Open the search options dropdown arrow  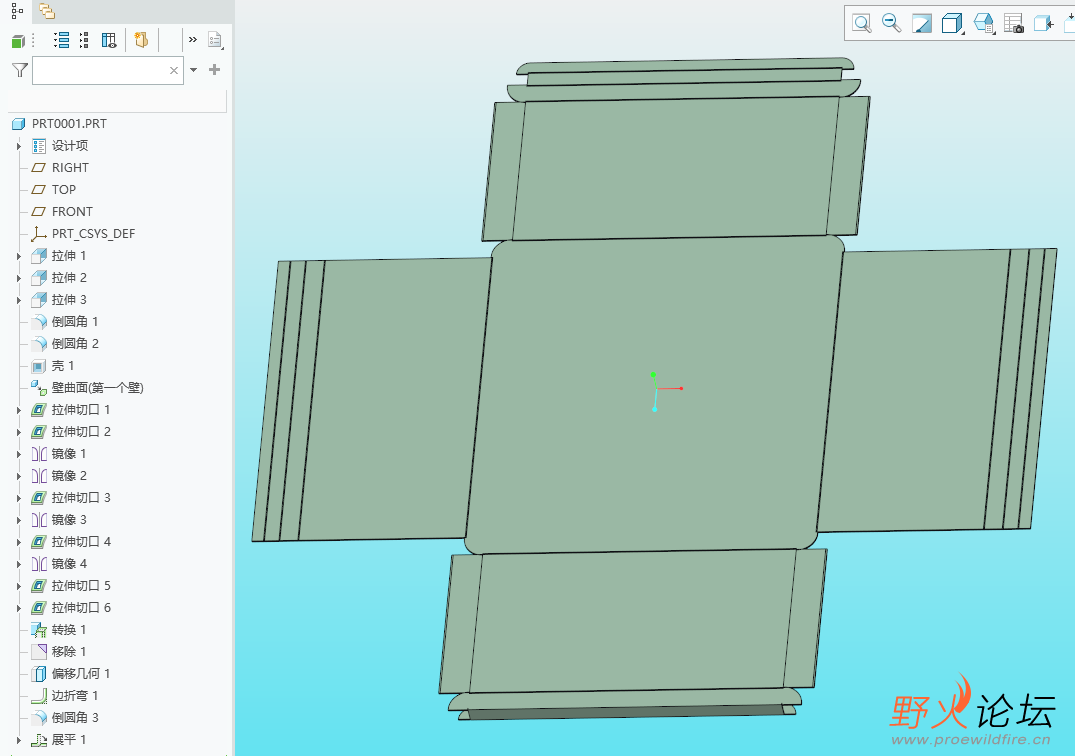193,70
